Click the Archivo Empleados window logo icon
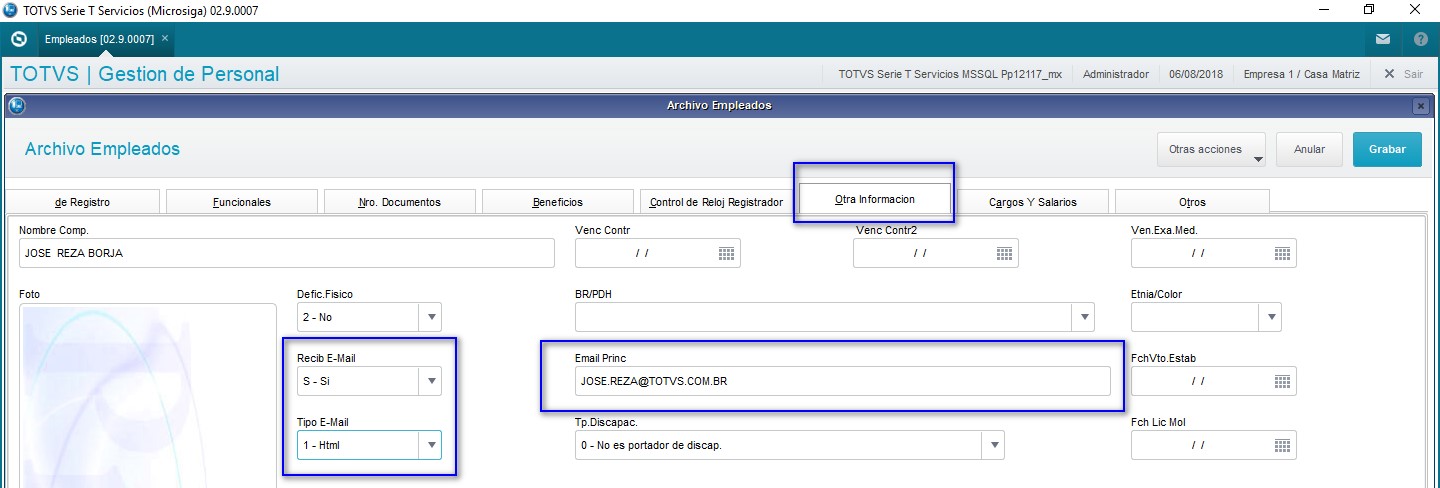Screen dimensions: 1440x488 pyautogui.click(x=16, y=105)
